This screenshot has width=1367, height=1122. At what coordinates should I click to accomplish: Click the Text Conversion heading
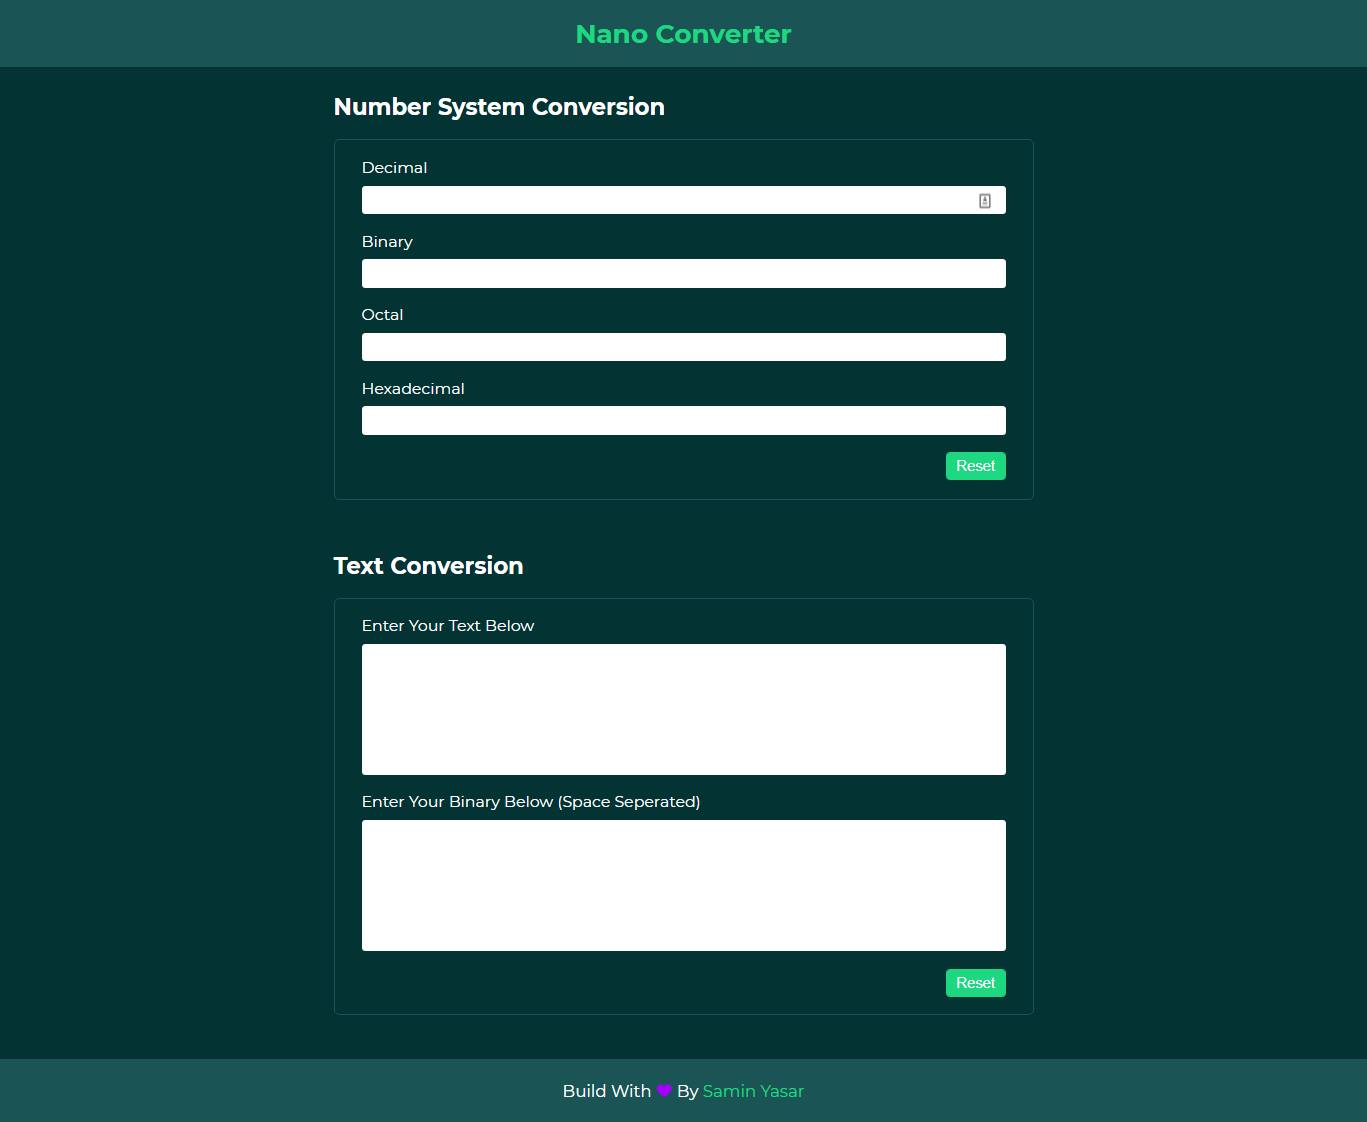tap(428, 566)
